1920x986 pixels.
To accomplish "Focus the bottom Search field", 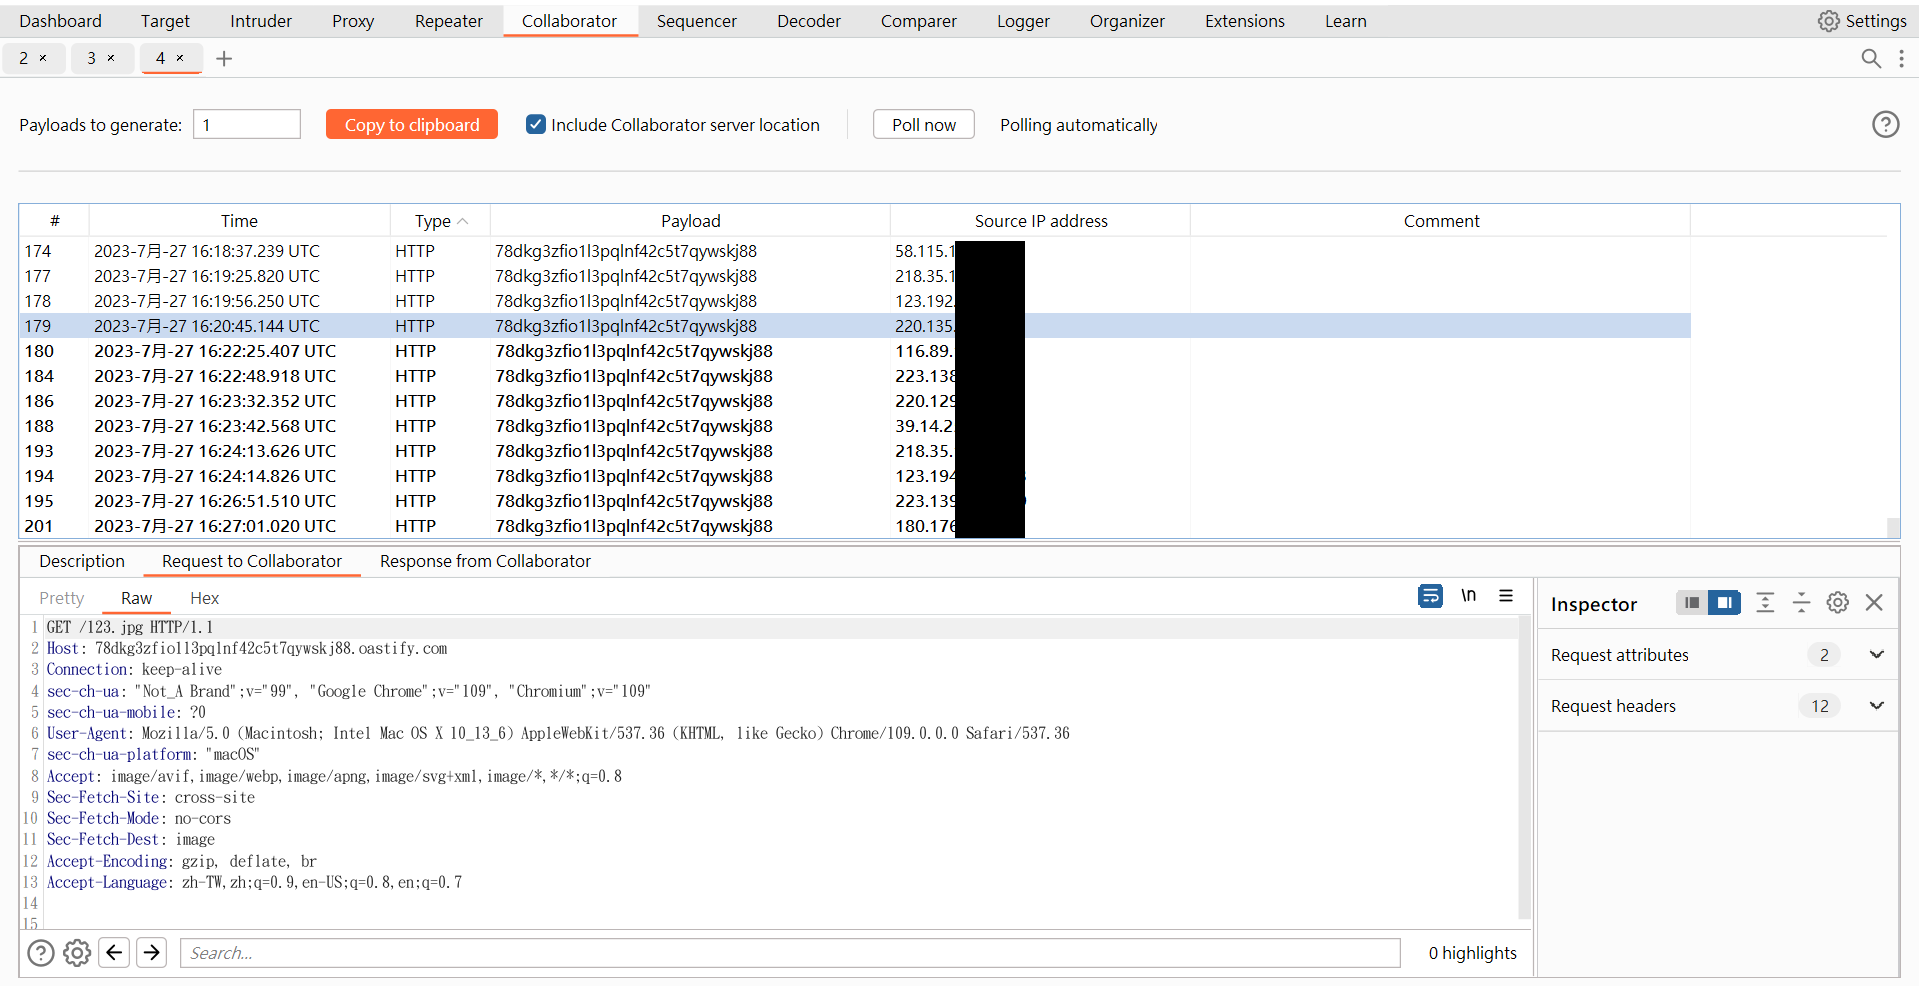I will coord(790,953).
